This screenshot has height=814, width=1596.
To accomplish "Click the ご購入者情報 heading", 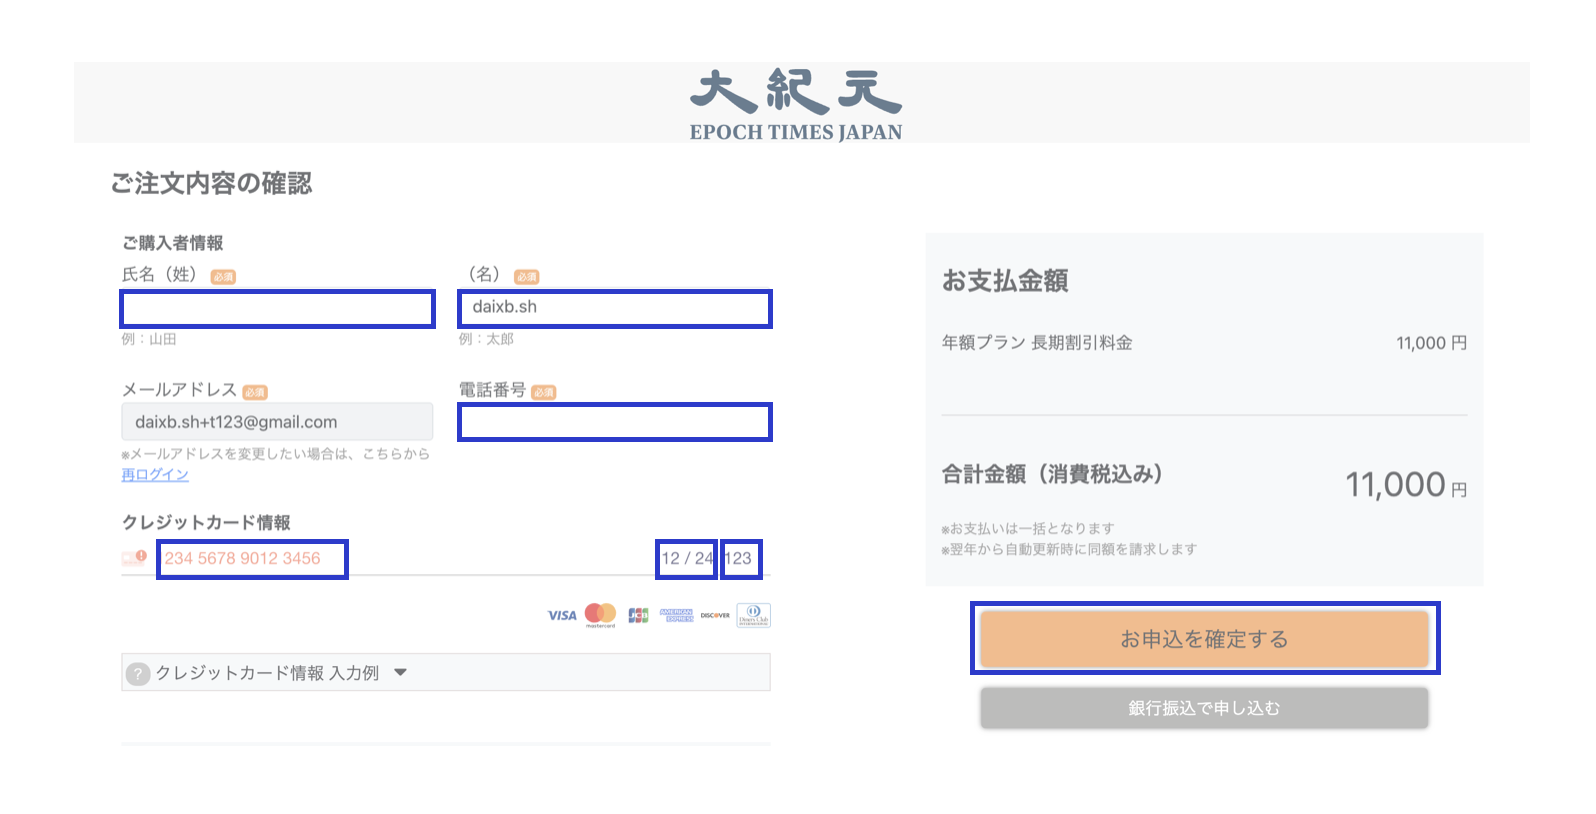I will coord(172,243).
